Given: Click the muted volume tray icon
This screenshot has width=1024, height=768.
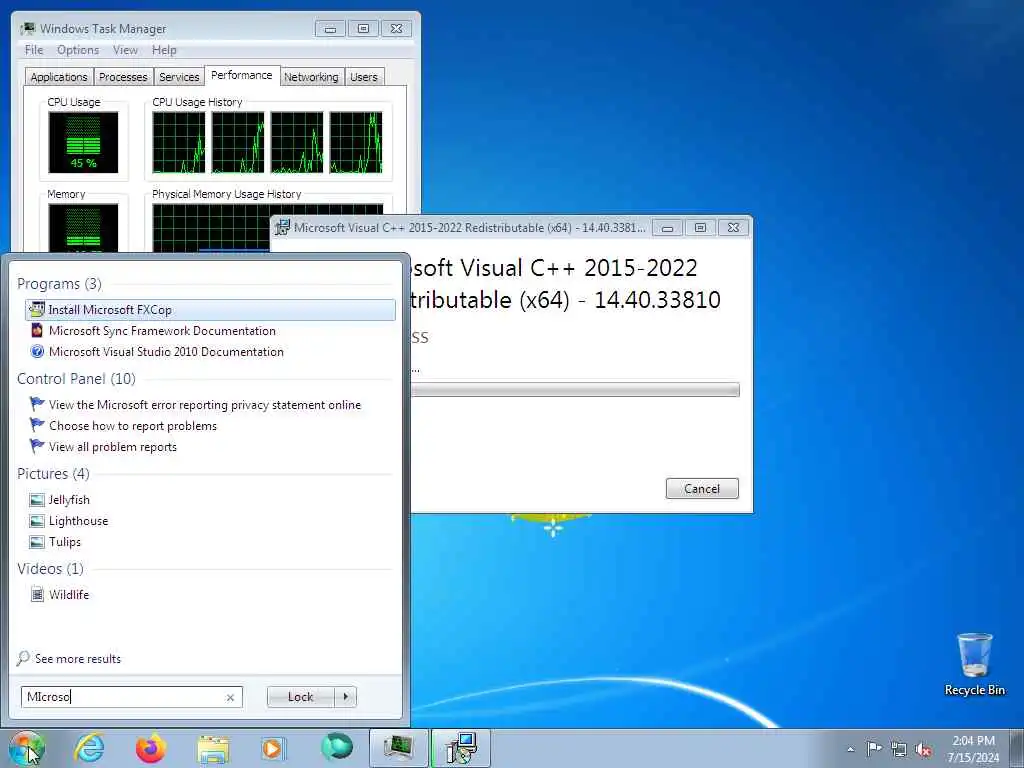Looking at the screenshot, I should tap(923, 749).
